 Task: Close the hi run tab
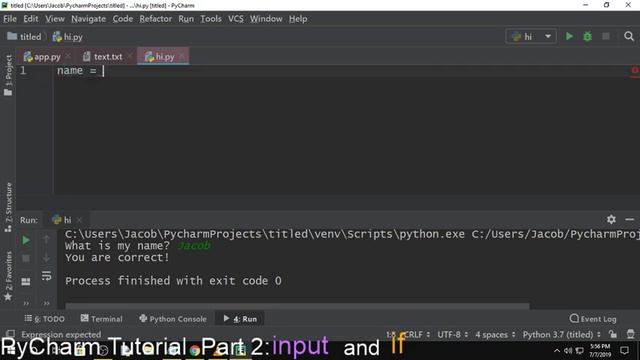80,220
